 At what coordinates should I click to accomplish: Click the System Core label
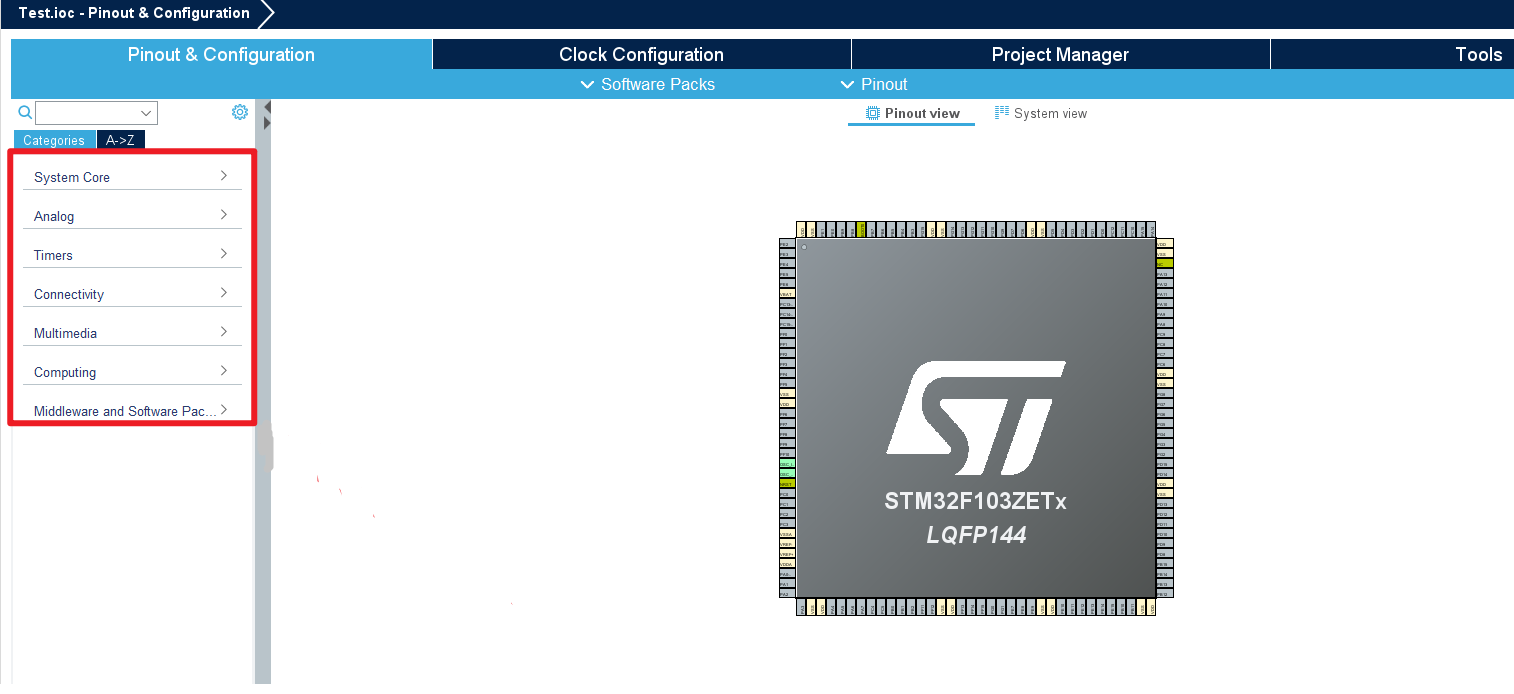pyautogui.click(x=72, y=177)
